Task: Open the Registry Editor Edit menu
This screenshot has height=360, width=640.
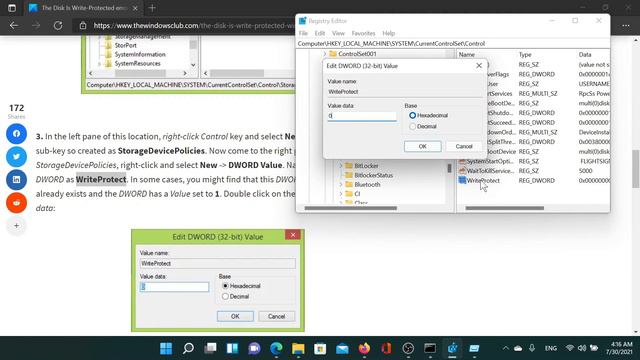Action: [320, 33]
